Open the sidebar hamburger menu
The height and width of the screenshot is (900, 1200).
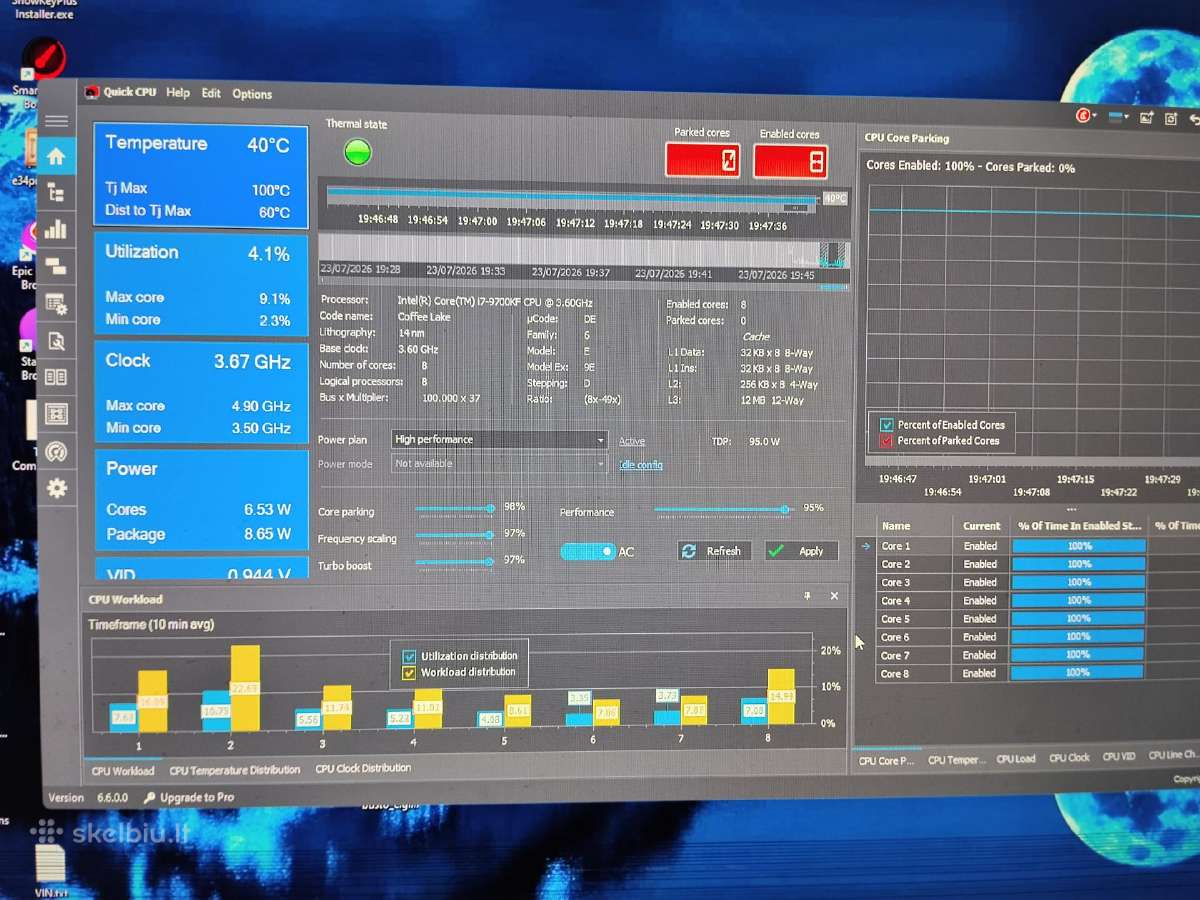coord(56,121)
